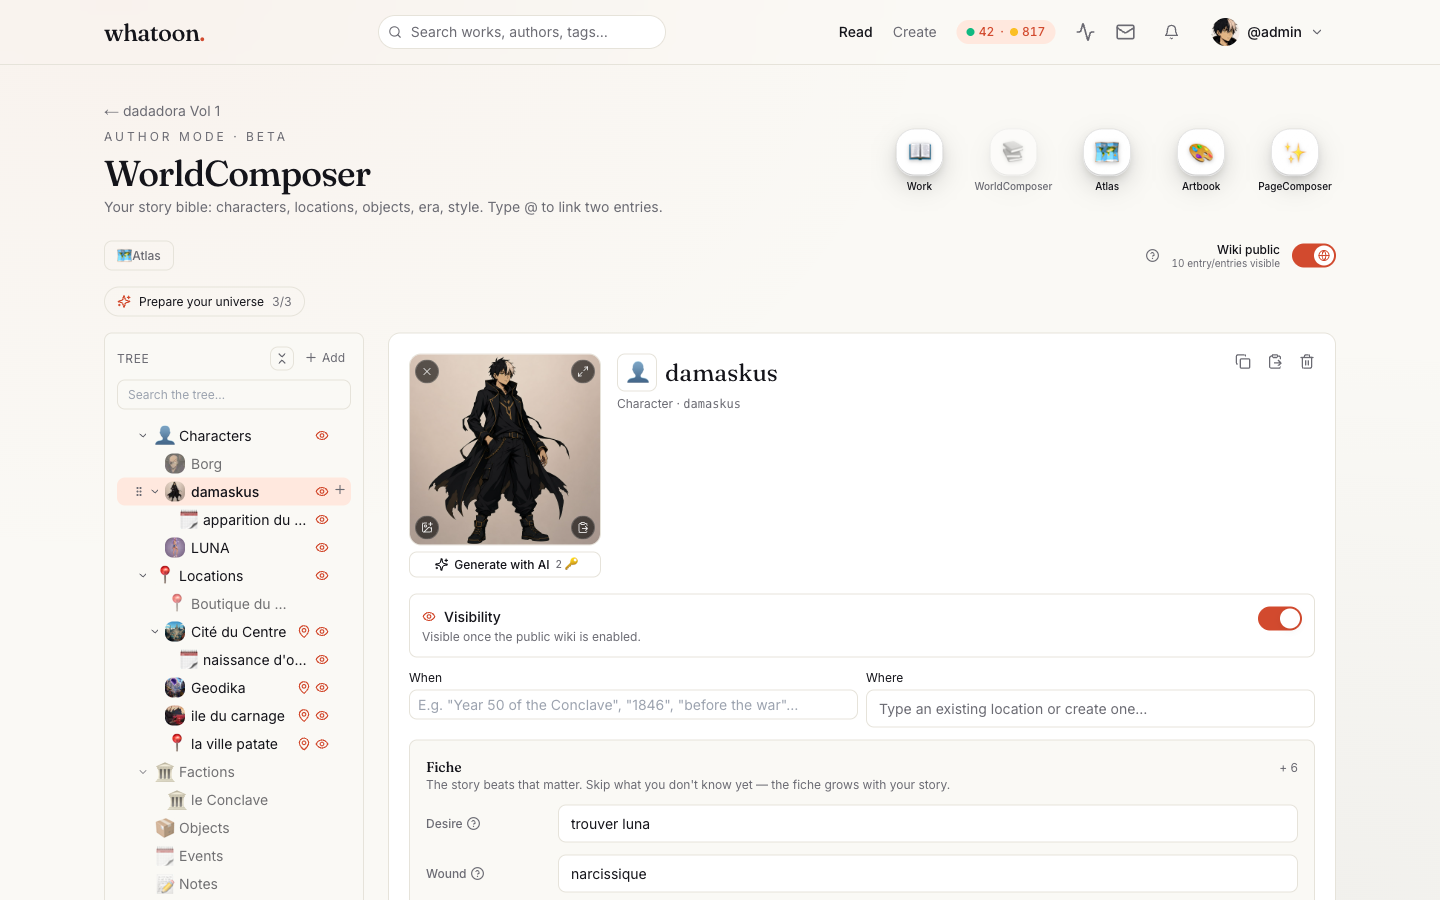1440x900 pixels.
Task: Toggle the Wiki public switch
Action: [x=1314, y=256]
